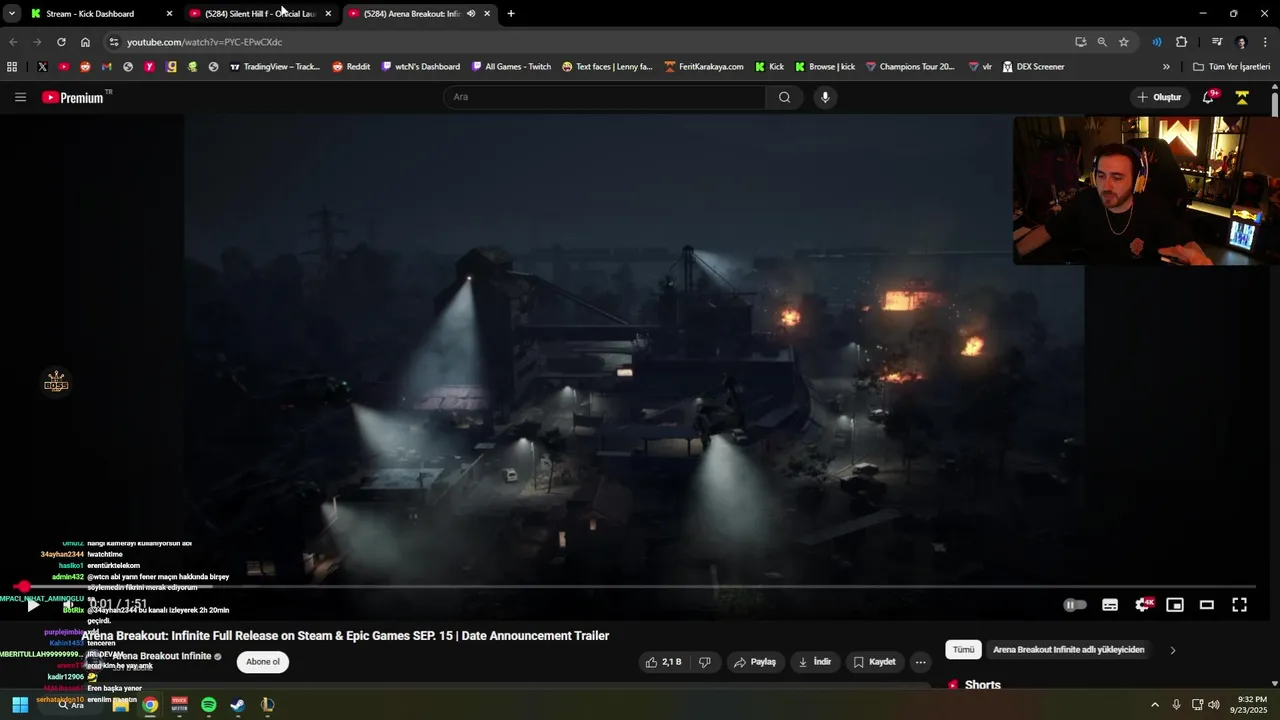Expand hidden bookmarks chevron
The height and width of the screenshot is (720, 1280).
click(x=1166, y=67)
